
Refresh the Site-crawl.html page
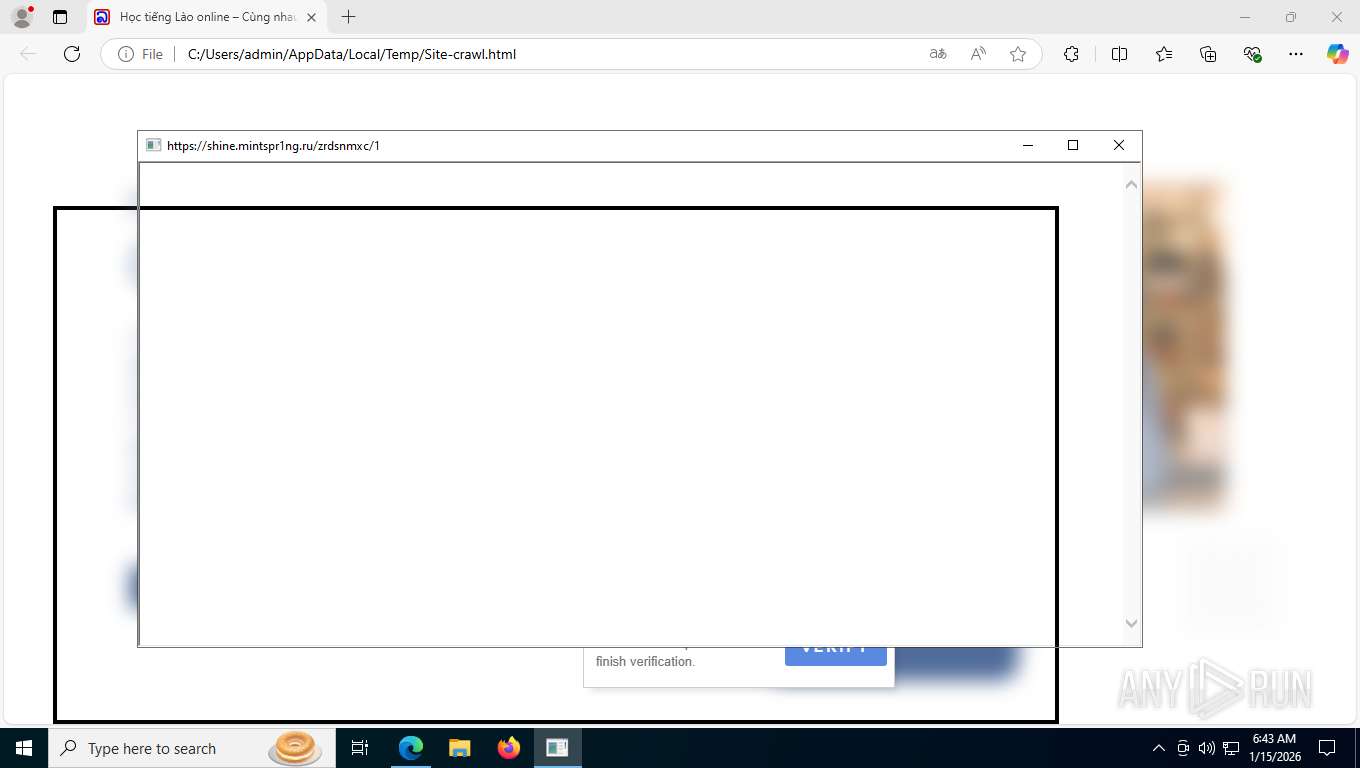(x=72, y=54)
